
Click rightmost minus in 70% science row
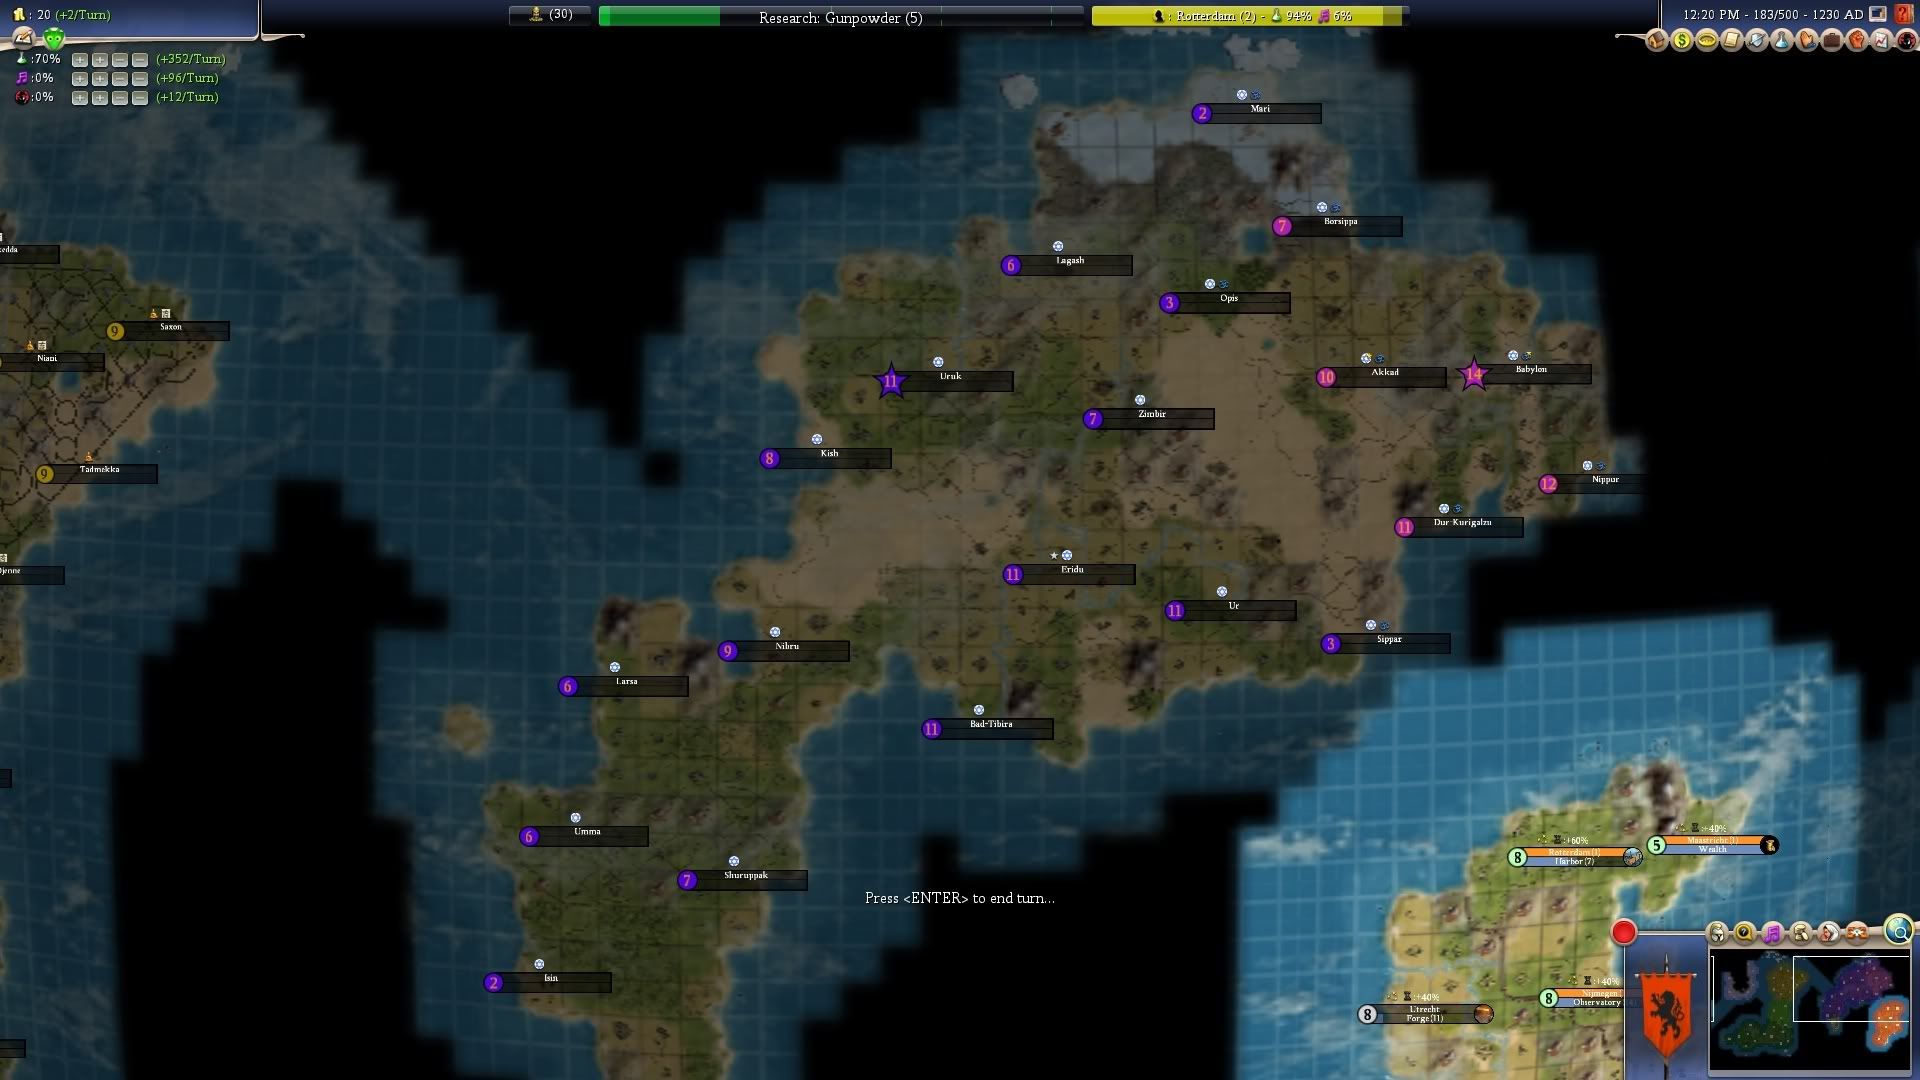pyautogui.click(x=140, y=60)
